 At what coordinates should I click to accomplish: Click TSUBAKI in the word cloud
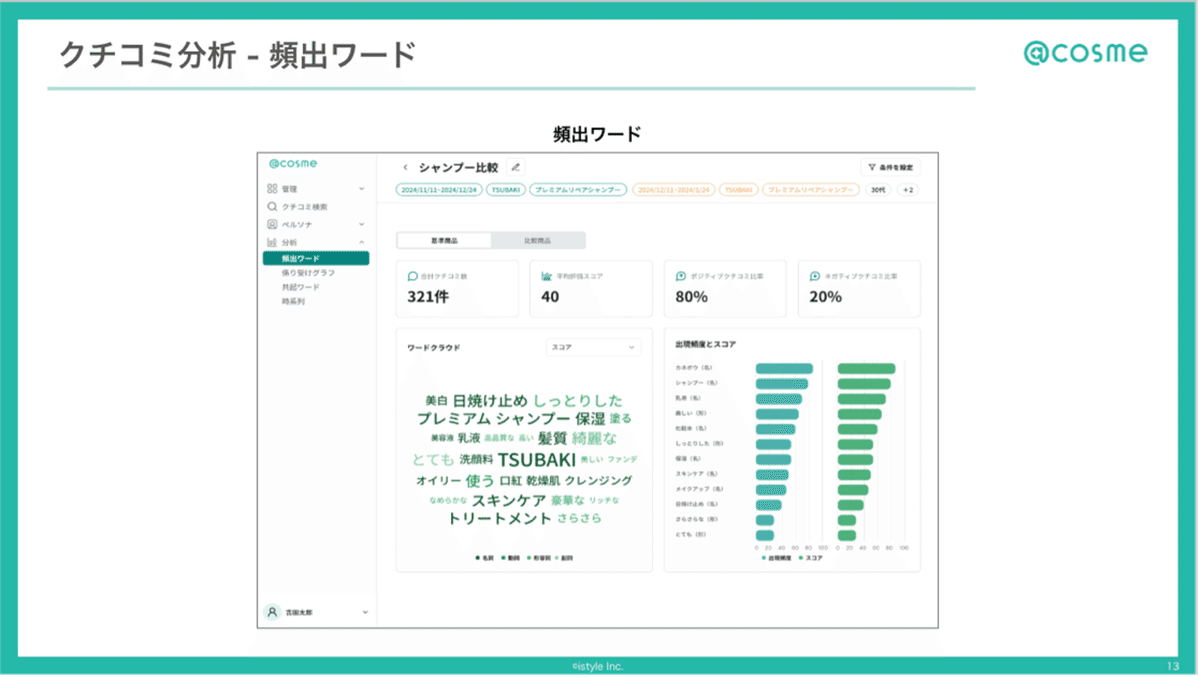click(x=537, y=460)
